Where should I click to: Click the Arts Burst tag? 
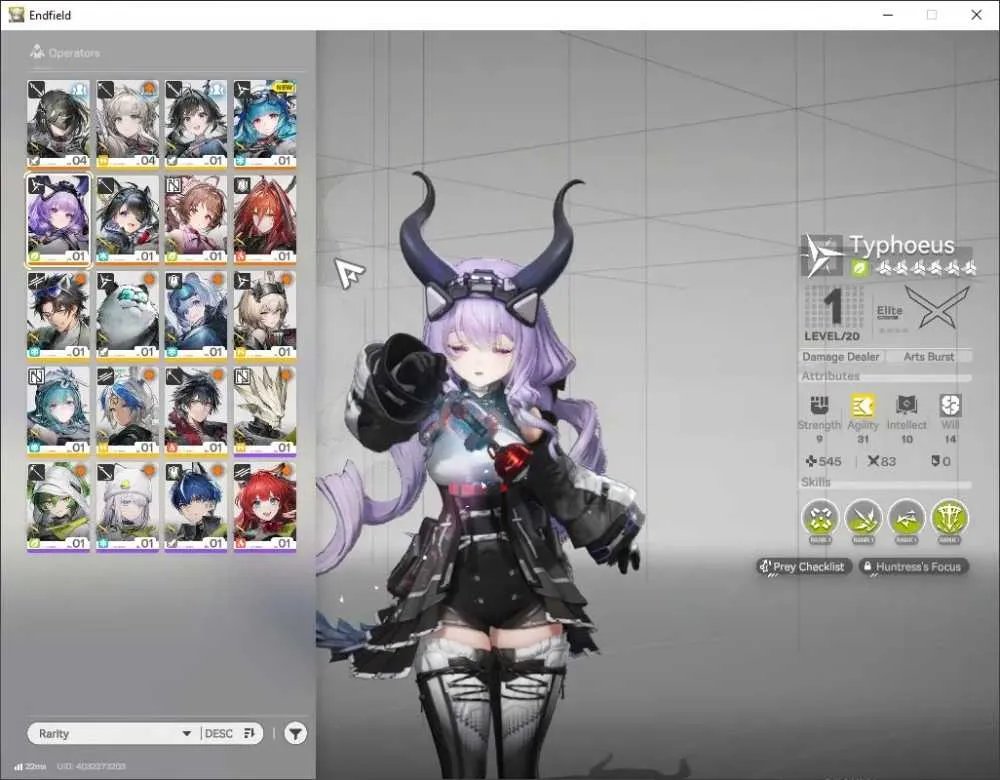click(929, 357)
